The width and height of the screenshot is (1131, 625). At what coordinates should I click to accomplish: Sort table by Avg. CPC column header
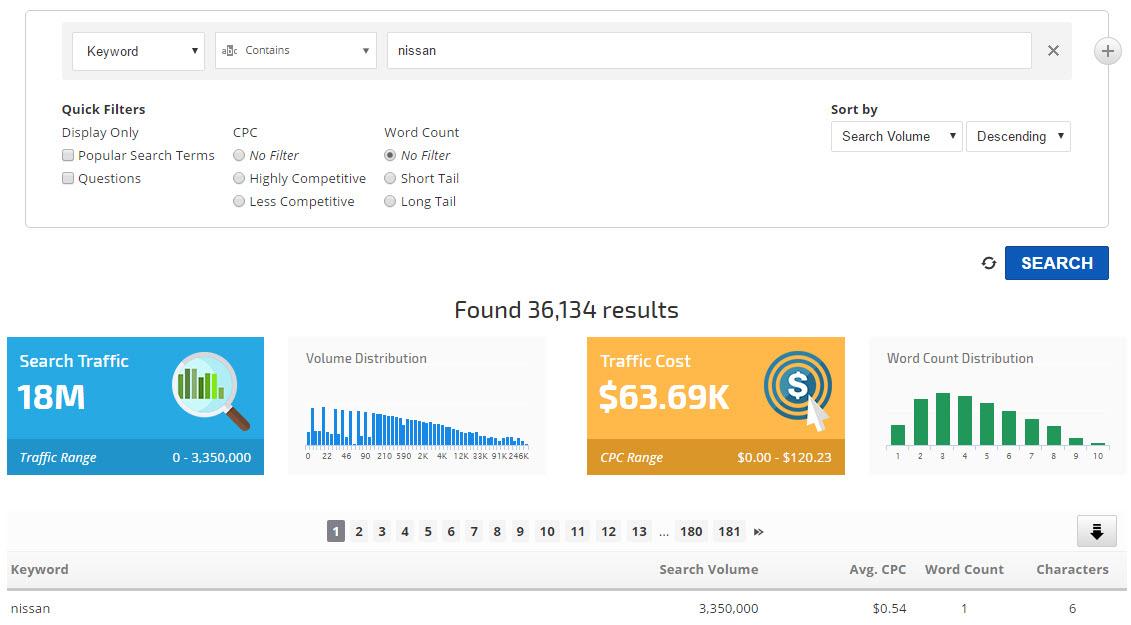point(879,570)
